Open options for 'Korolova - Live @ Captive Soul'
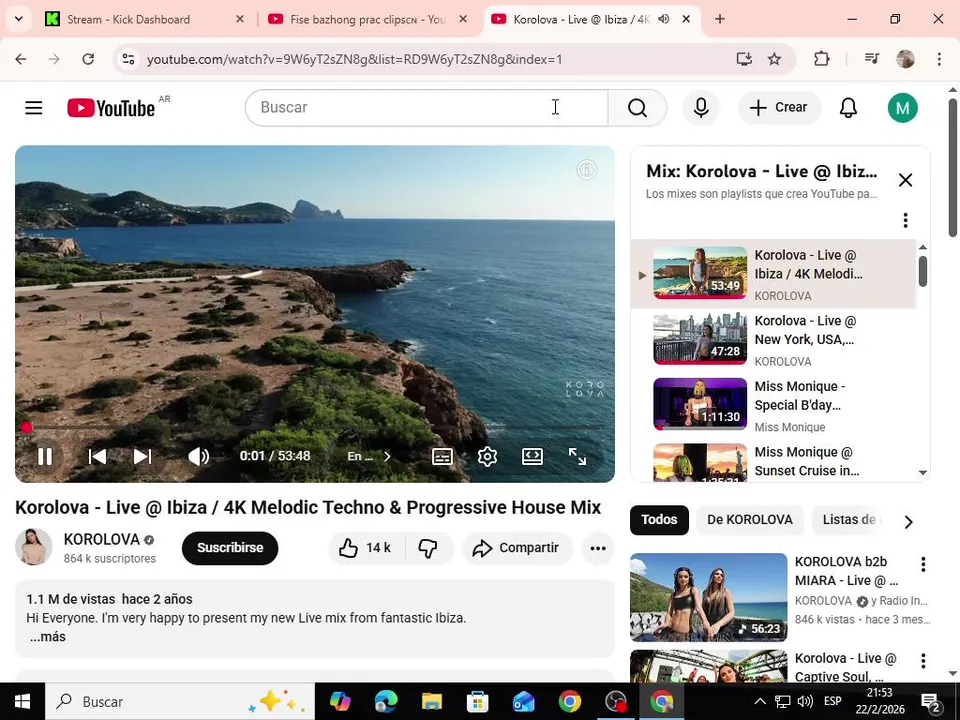The width and height of the screenshot is (960, 720). point(923,661)
